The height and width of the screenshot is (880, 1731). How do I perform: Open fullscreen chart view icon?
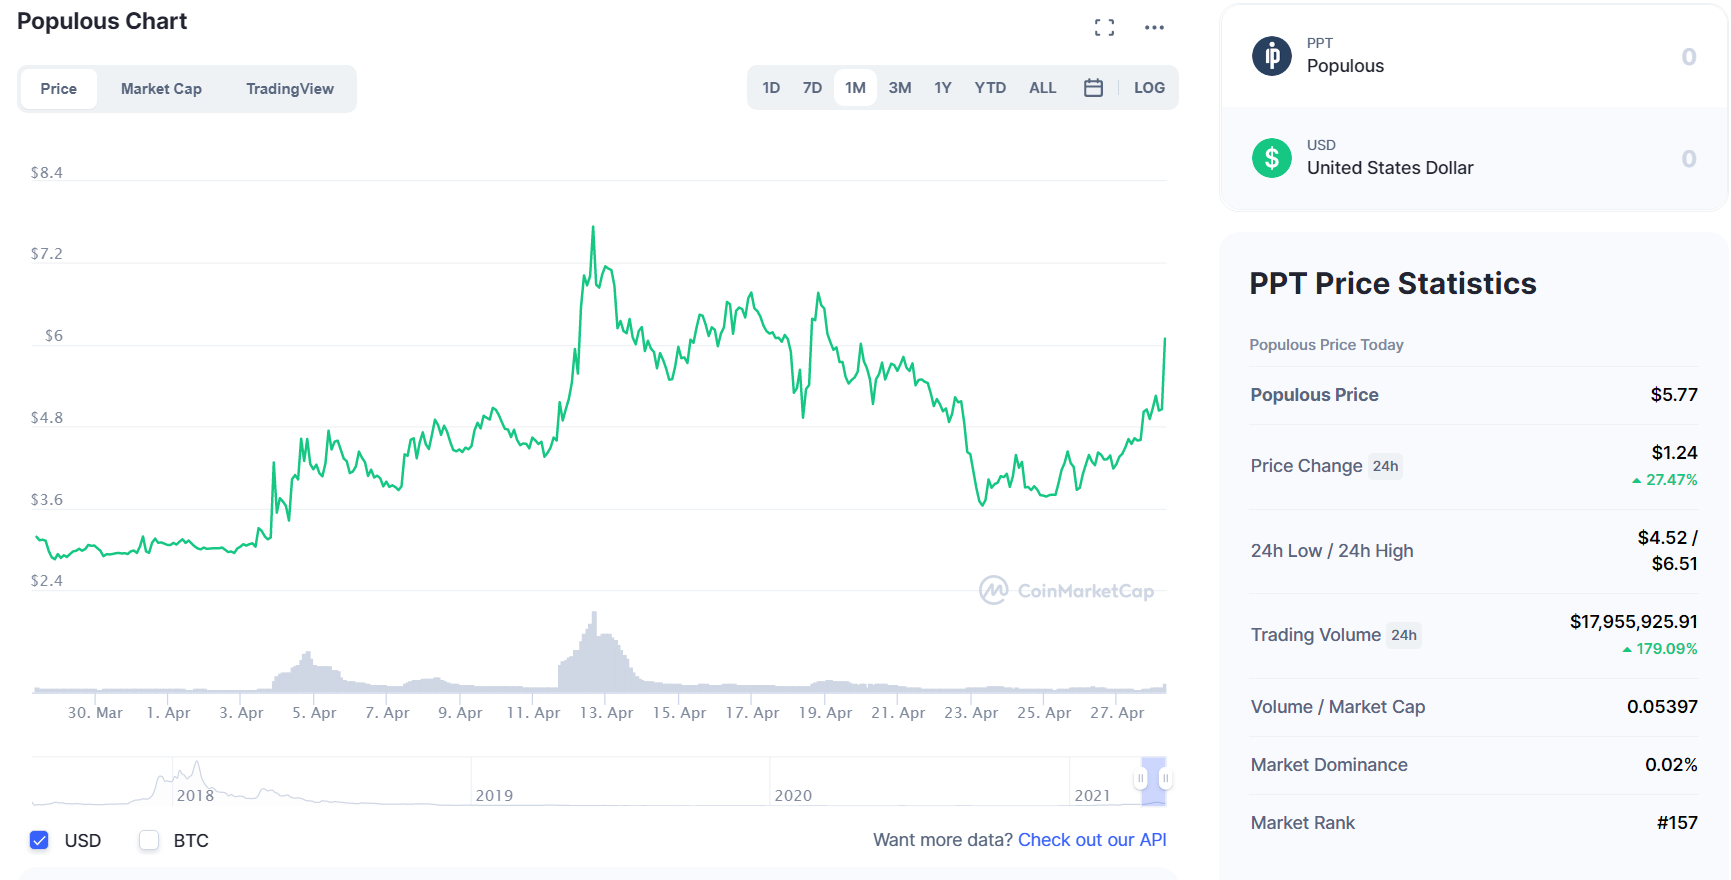(x=1104, y=28)
